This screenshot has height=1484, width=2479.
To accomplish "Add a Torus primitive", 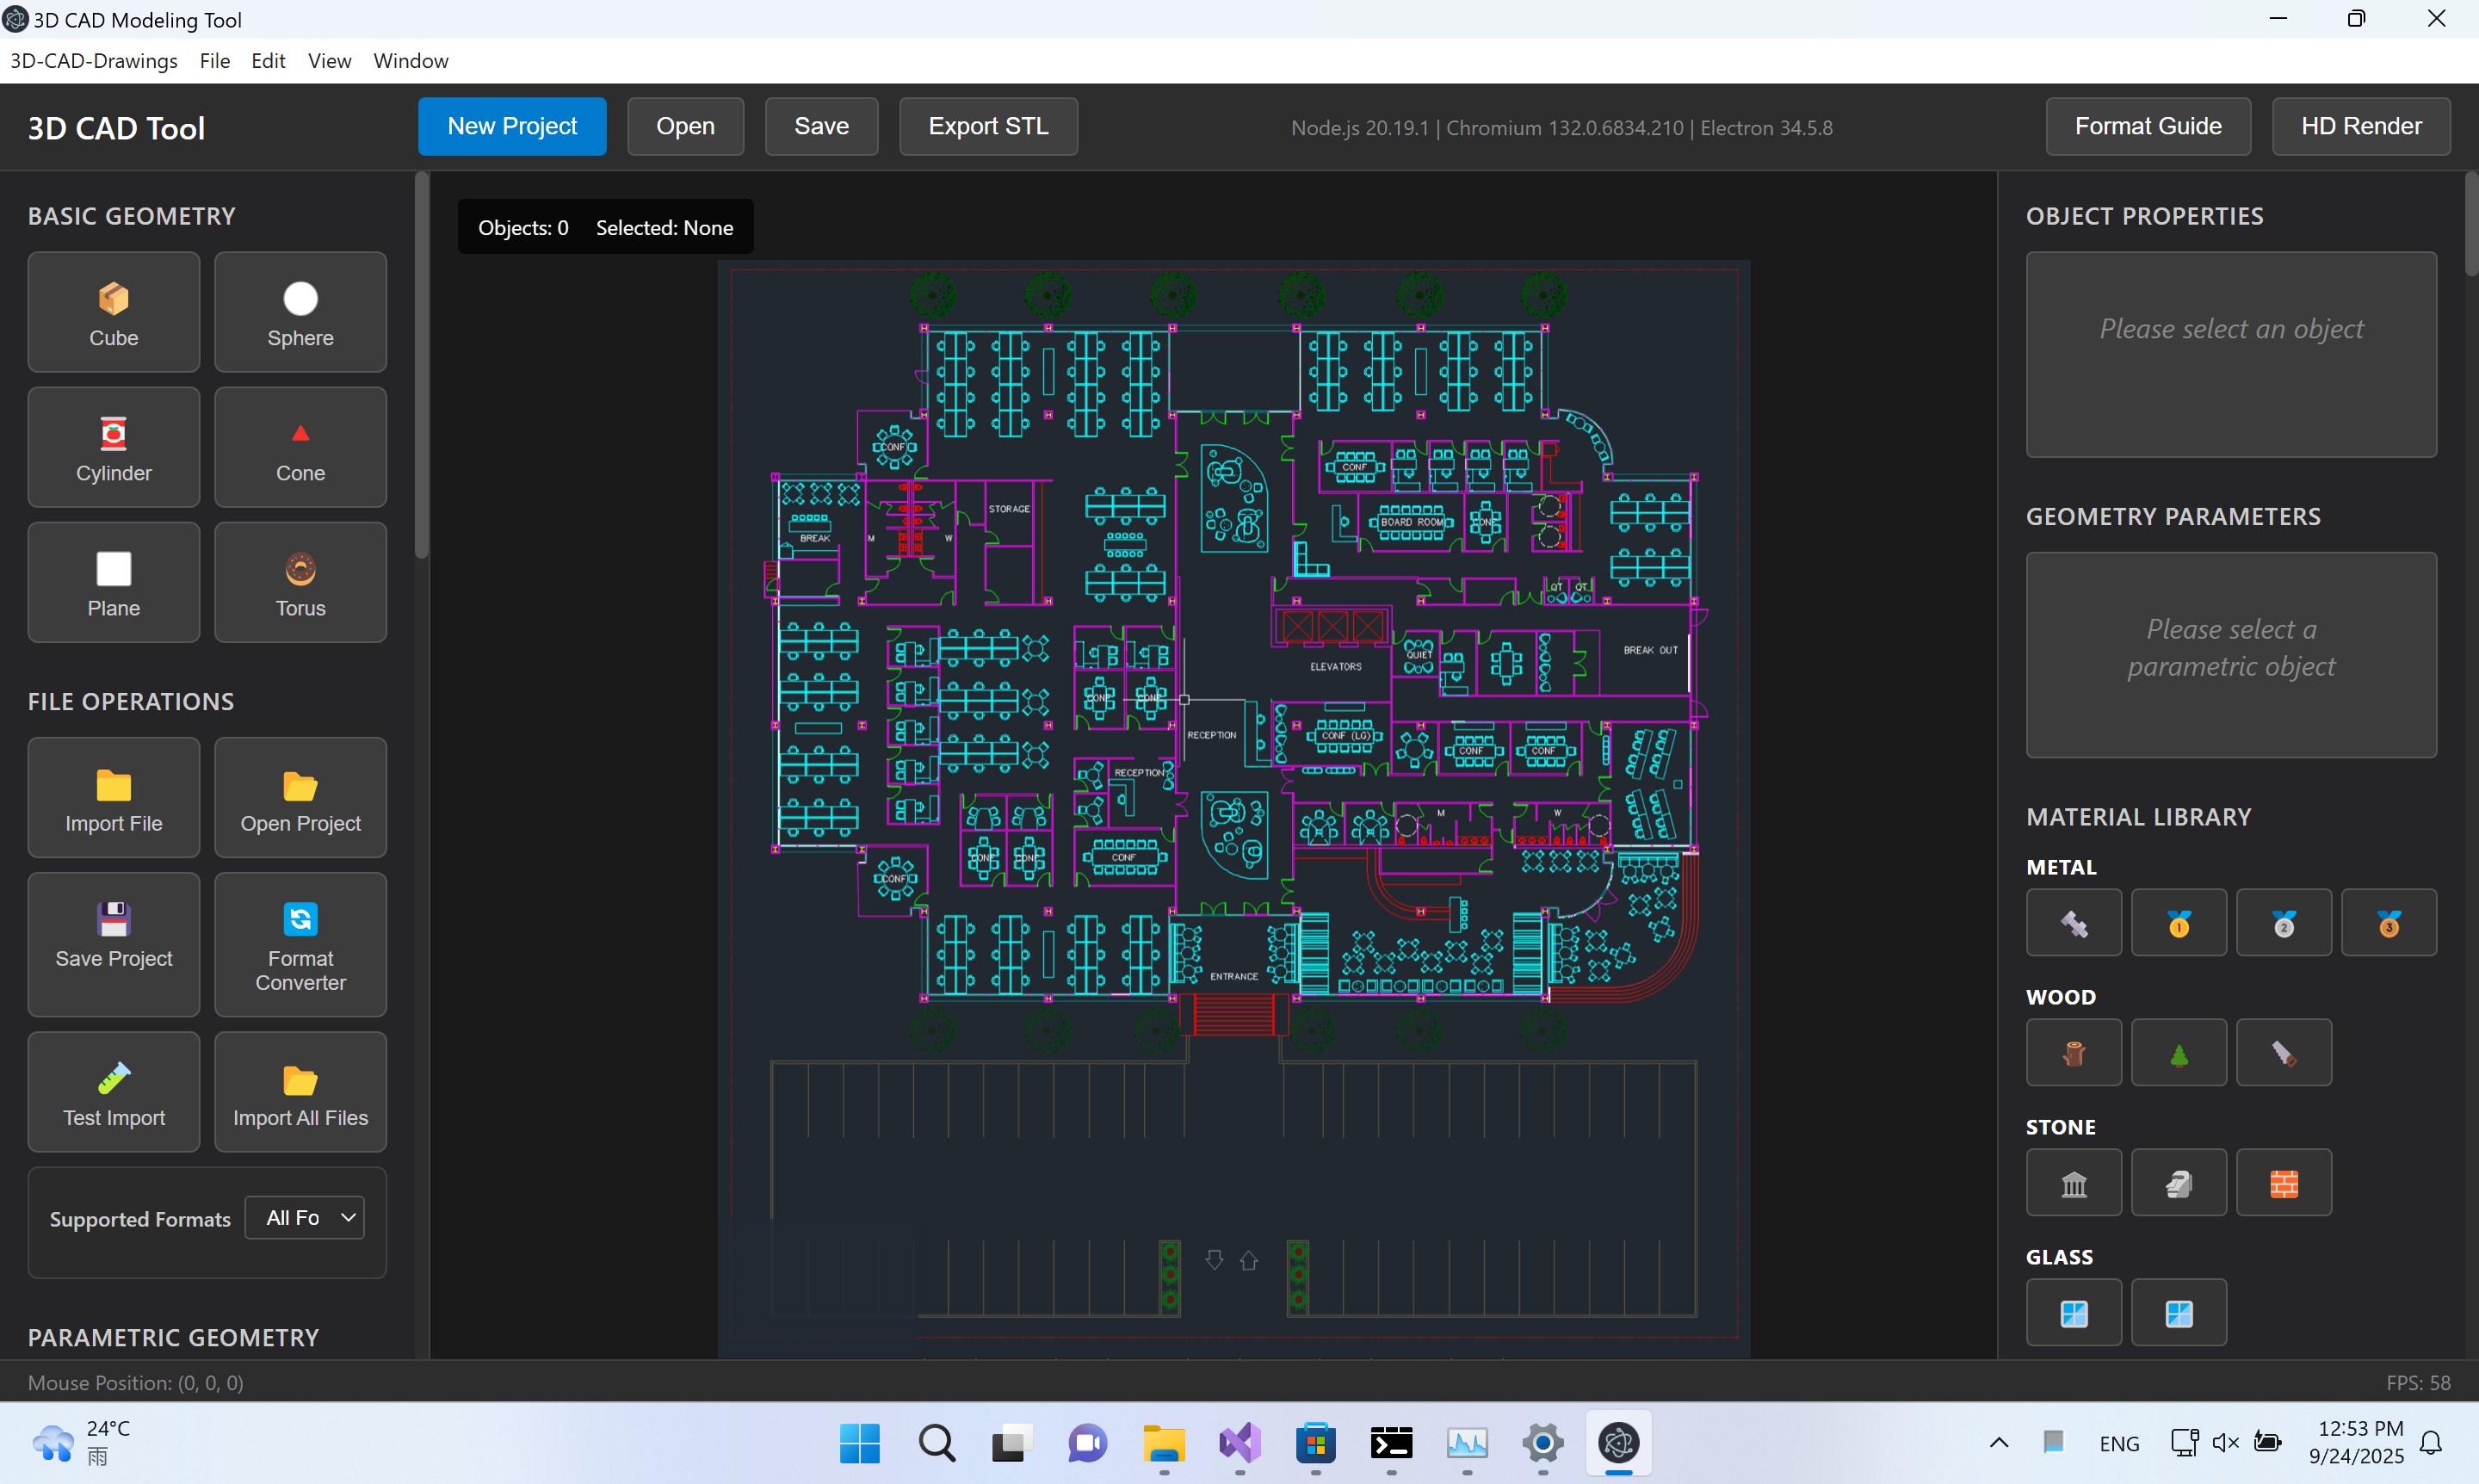I will [299, 582].
